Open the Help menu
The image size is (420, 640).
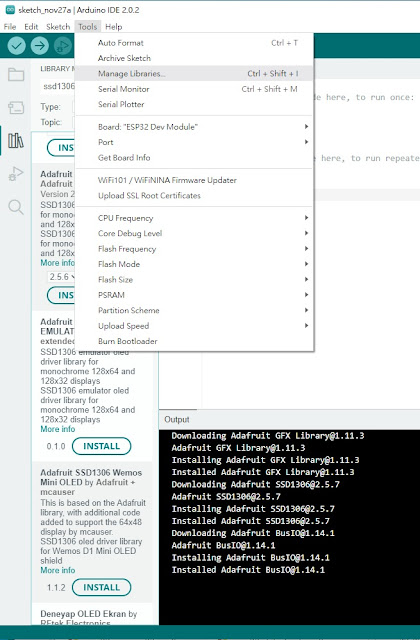coord(113,27)
